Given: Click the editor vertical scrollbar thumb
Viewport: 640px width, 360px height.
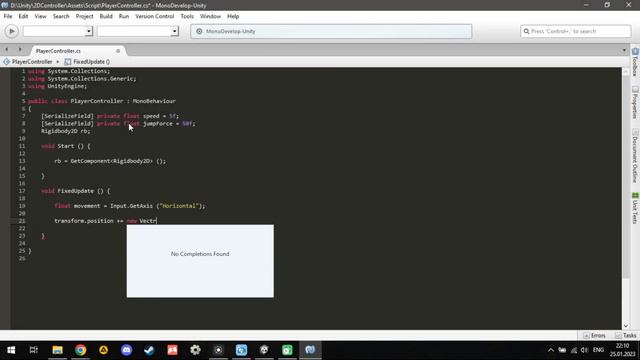Looking at the screenshot, I should (626, 176).
